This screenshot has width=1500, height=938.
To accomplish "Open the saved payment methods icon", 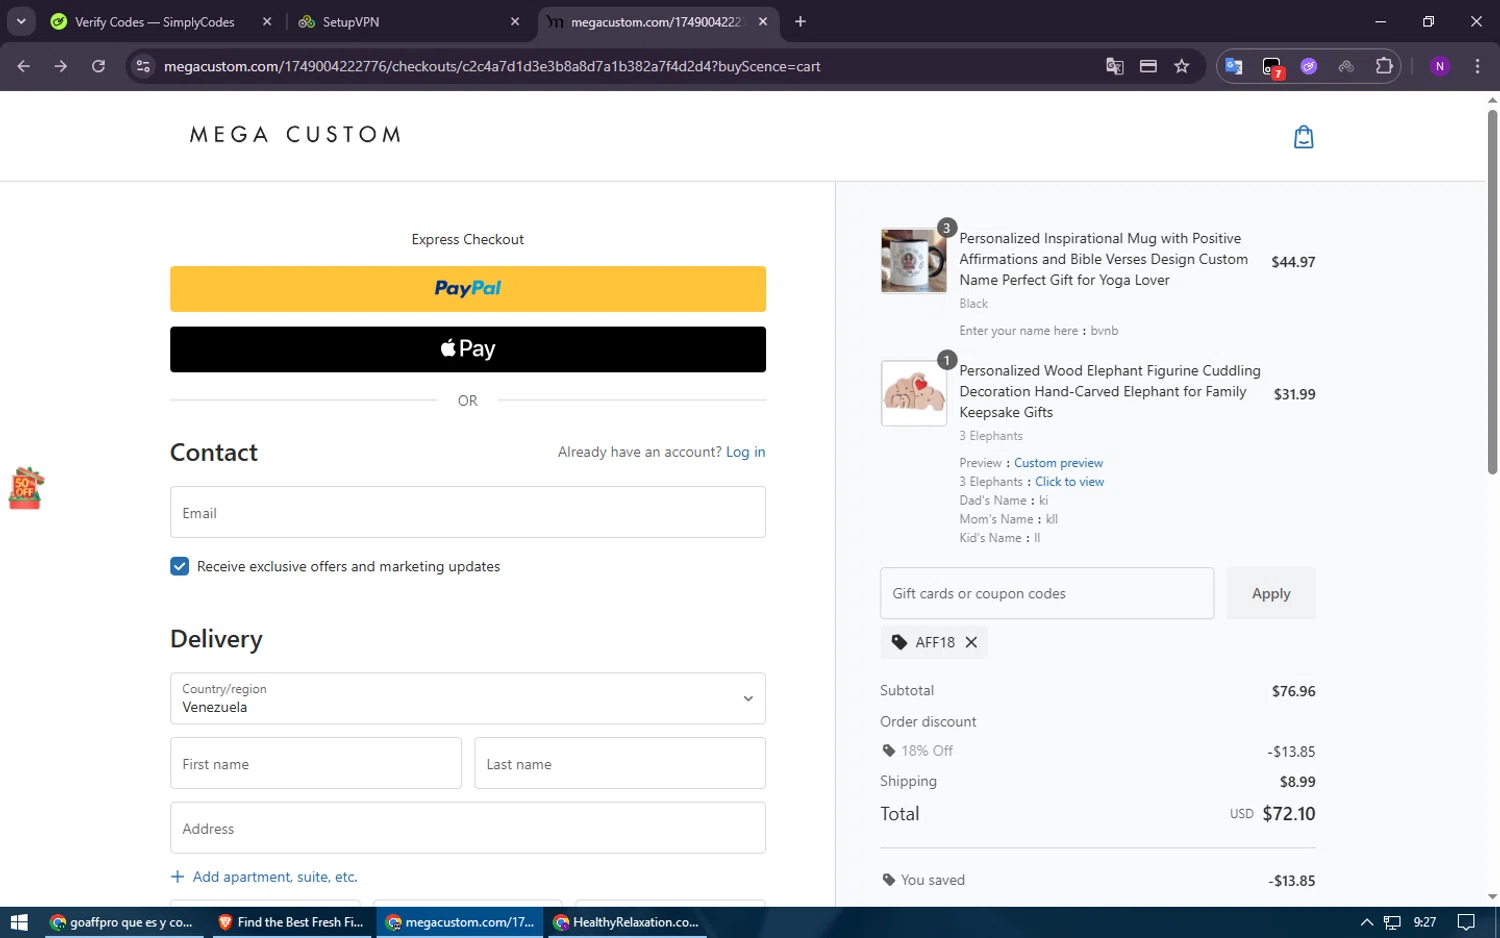I will coord(1148,66).
